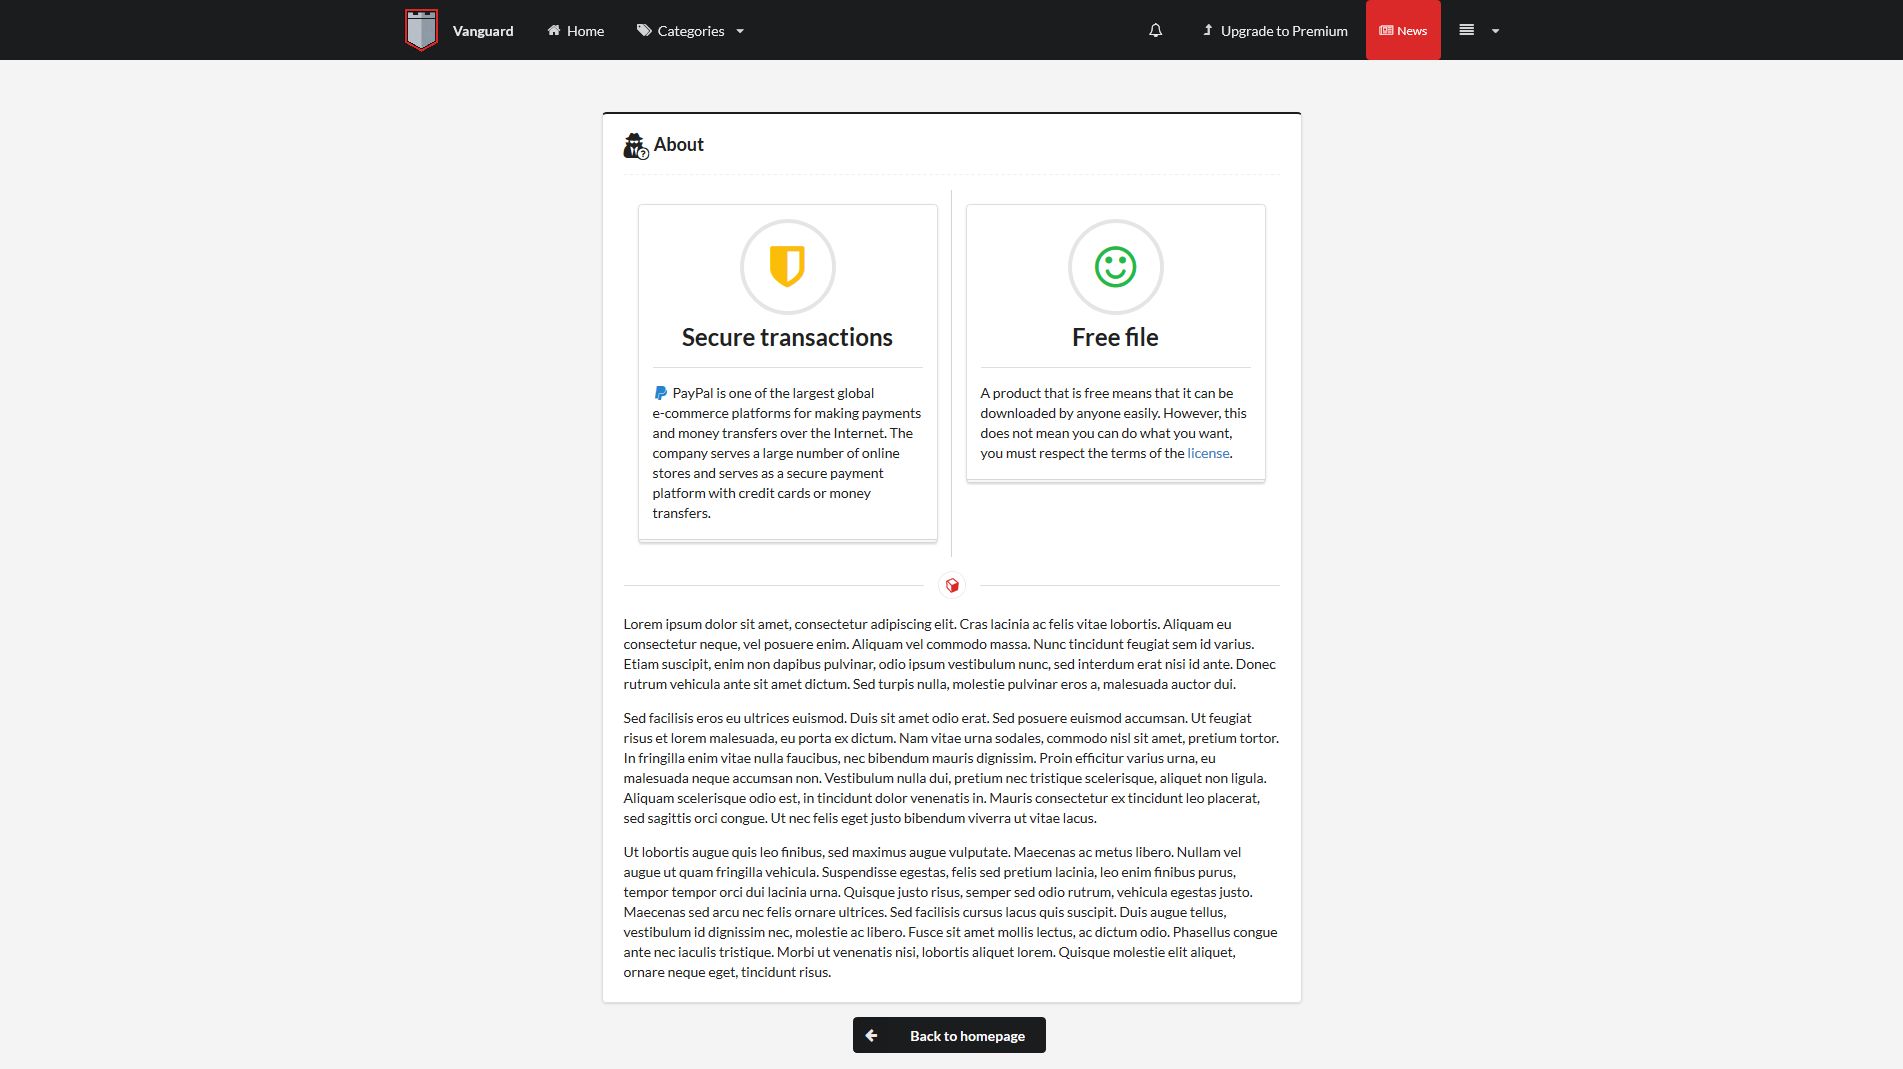The width and height of the screenshot is (1903, 1069).
Task: Open the News section
Action: (x=1403, y=30)
